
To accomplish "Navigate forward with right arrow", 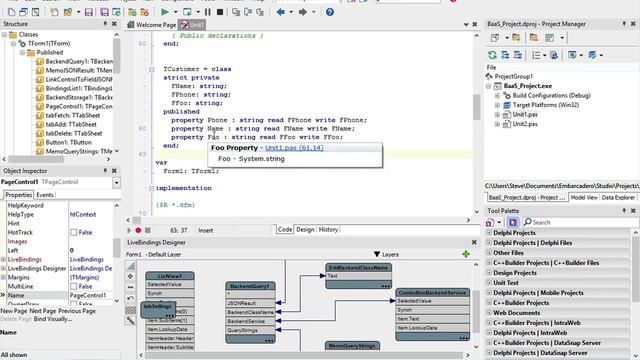I will pyautogui.click(x=303, y=12).
